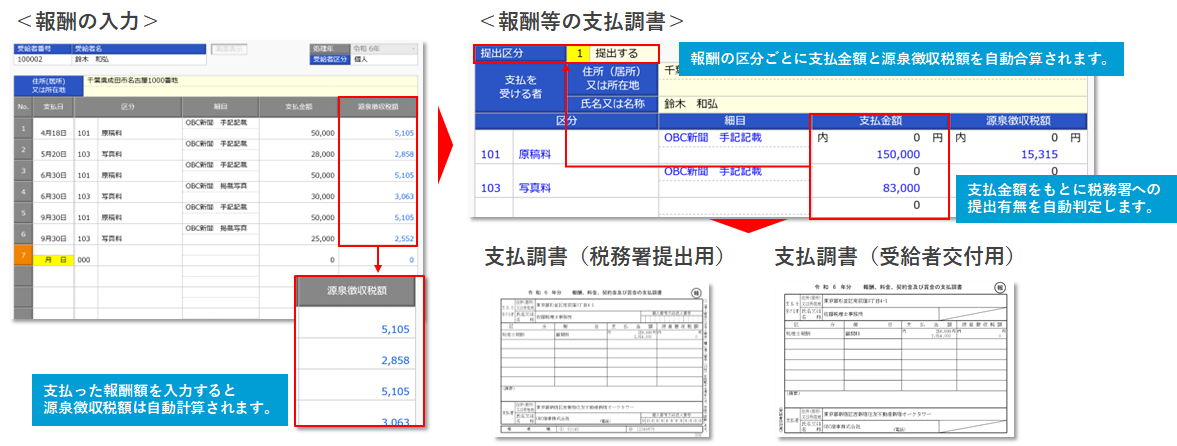Click the yellow 提出区分 code field showing 1
This screenshot has height=446, width=1177.
click(577, 54)
